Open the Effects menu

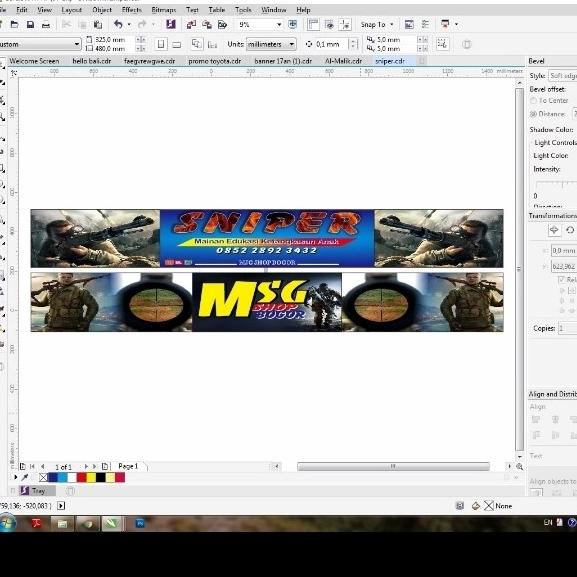coord(131,10)
